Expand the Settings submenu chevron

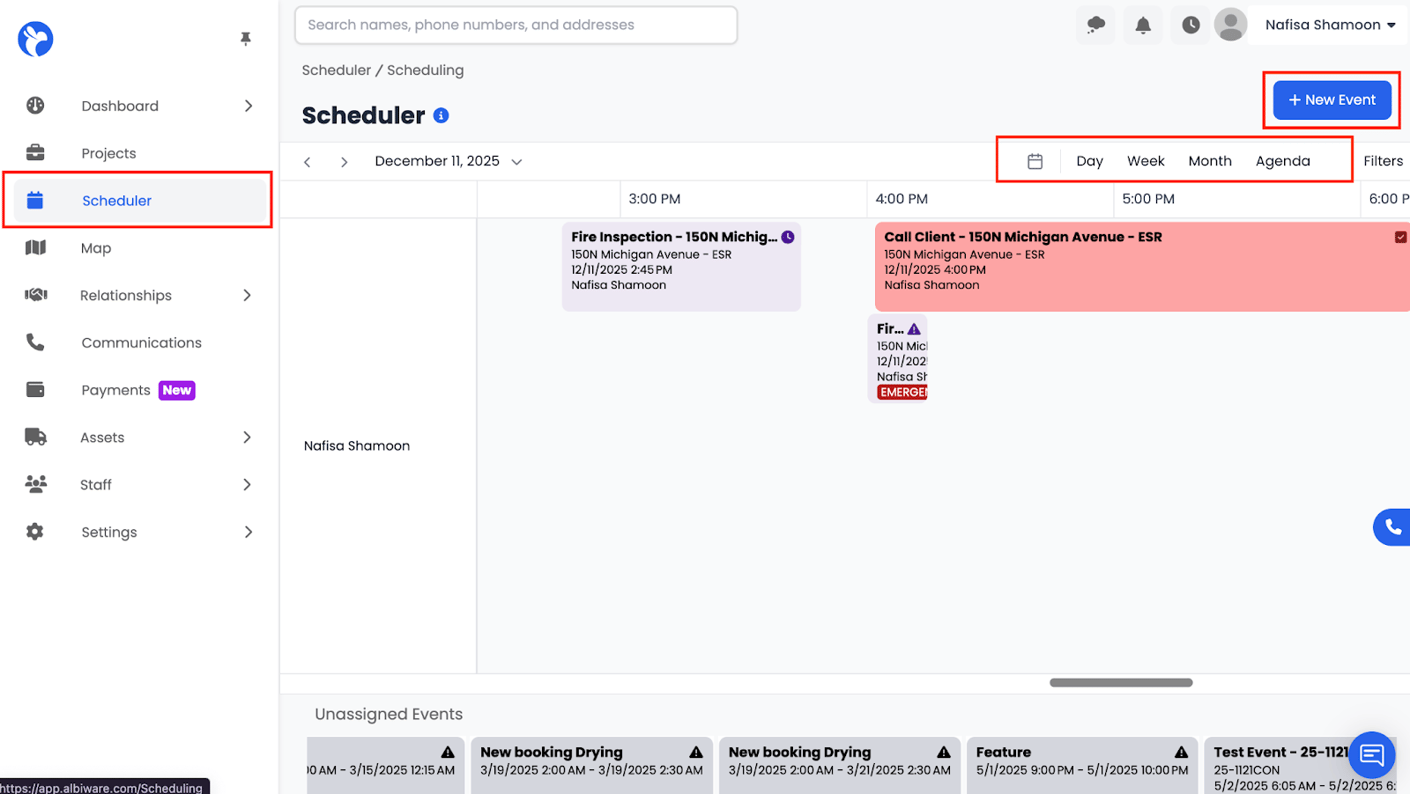tap(248, 532)
